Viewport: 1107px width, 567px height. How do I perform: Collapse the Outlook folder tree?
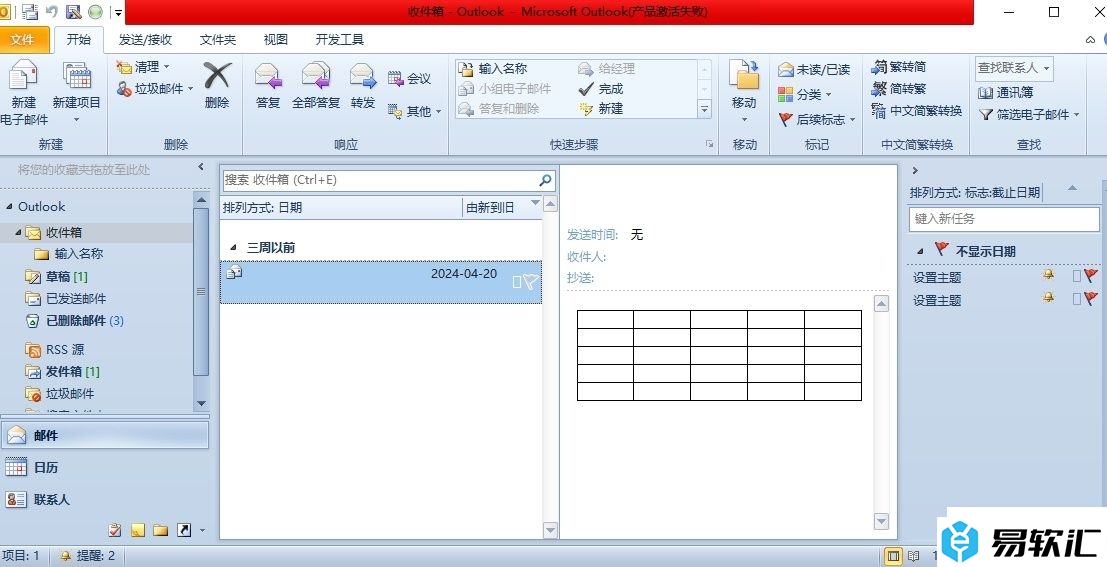click(9, 206)
